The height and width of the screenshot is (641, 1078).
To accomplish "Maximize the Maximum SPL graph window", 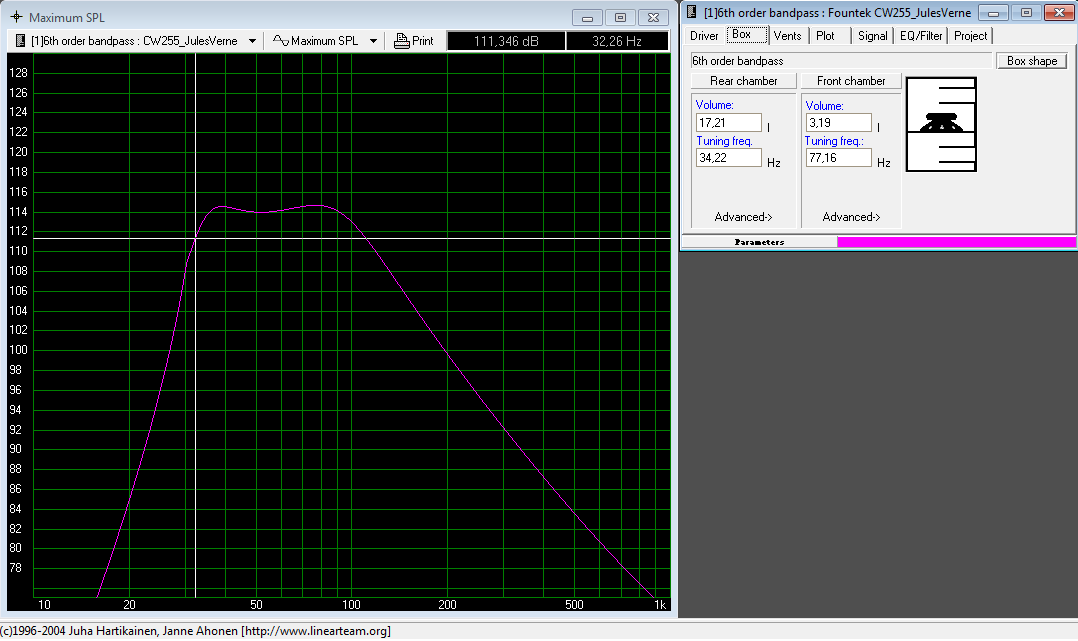I will click(620, 18).
